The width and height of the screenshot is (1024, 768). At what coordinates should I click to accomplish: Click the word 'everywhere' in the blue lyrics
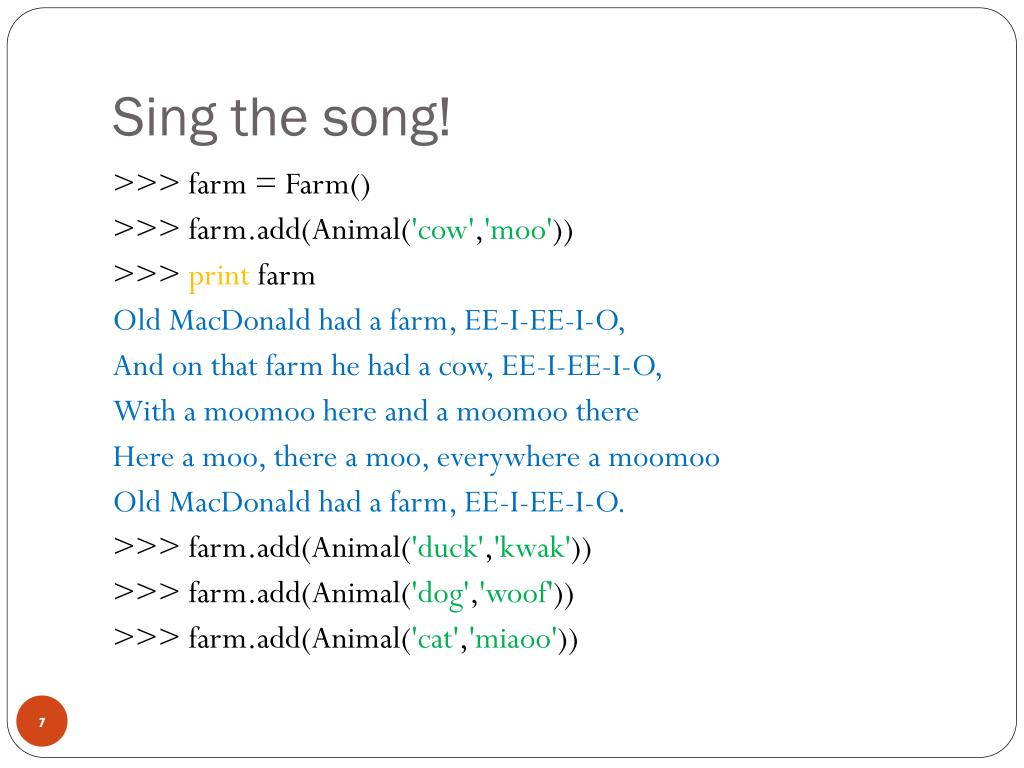tap(508, 458)
